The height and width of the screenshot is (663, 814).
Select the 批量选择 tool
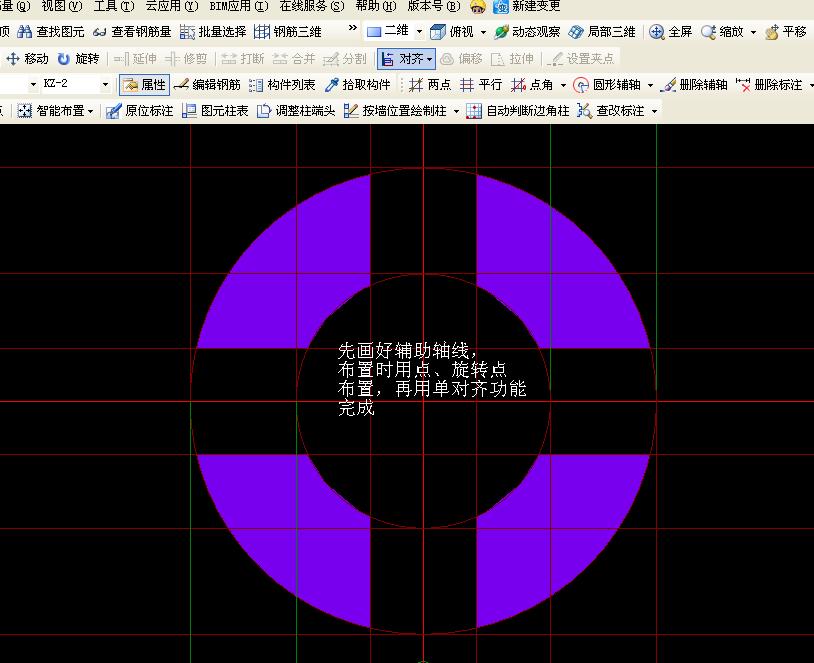[213, 32]
